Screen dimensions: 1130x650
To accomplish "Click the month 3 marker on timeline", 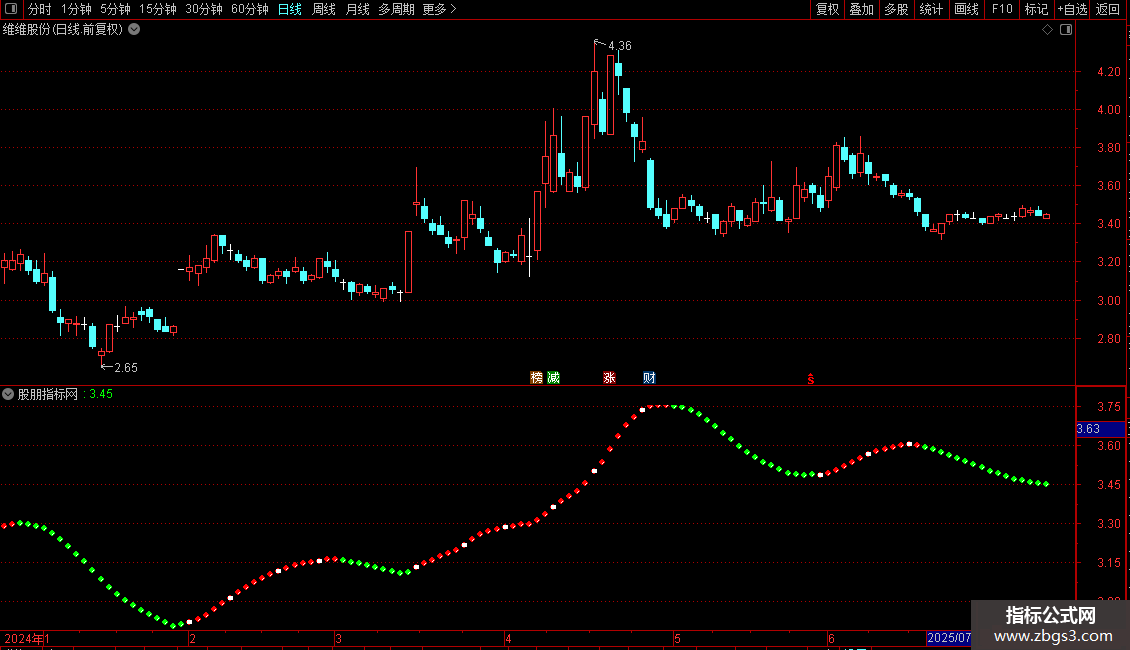I will [338, 638].
